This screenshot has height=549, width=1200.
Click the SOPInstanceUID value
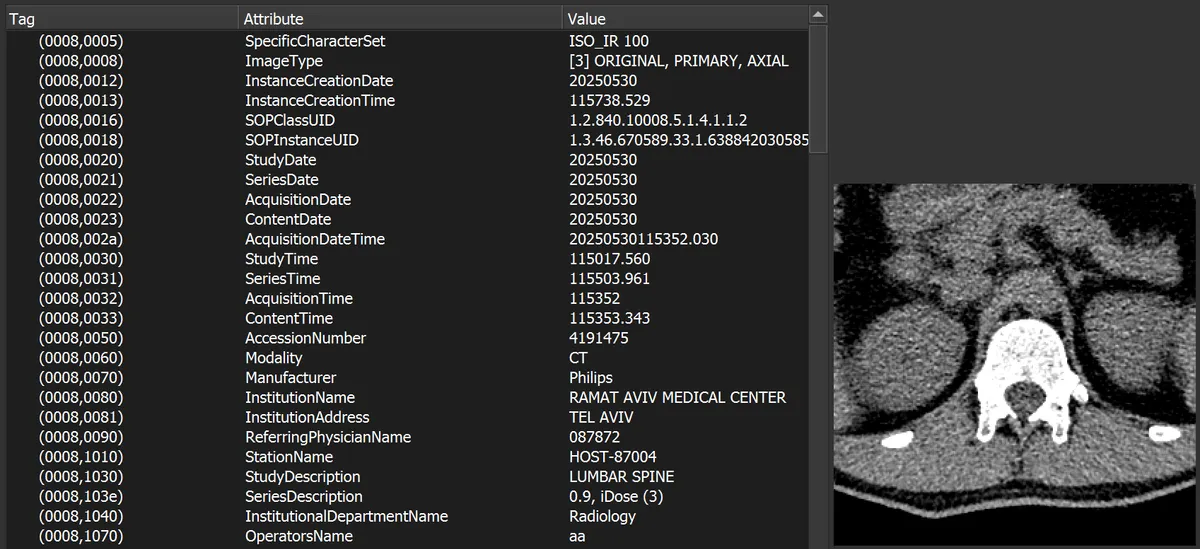tap(688, 140)
